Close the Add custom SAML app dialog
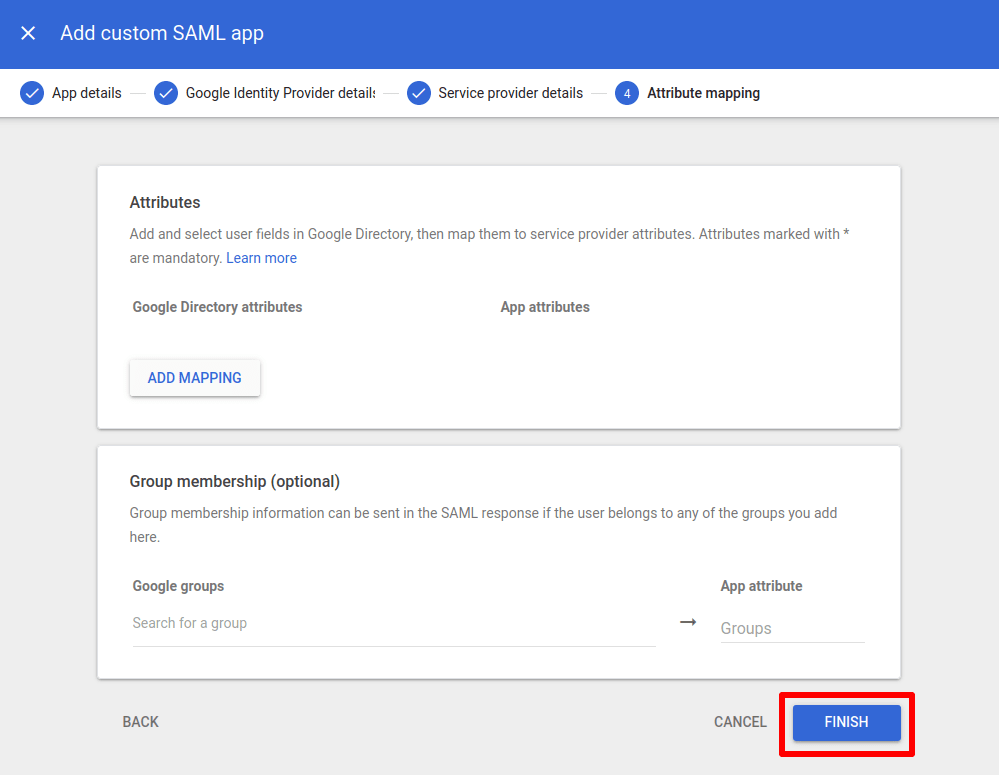The height and width of the screenshot is (775, 999). pyautogui.click(x=28, y=33)
